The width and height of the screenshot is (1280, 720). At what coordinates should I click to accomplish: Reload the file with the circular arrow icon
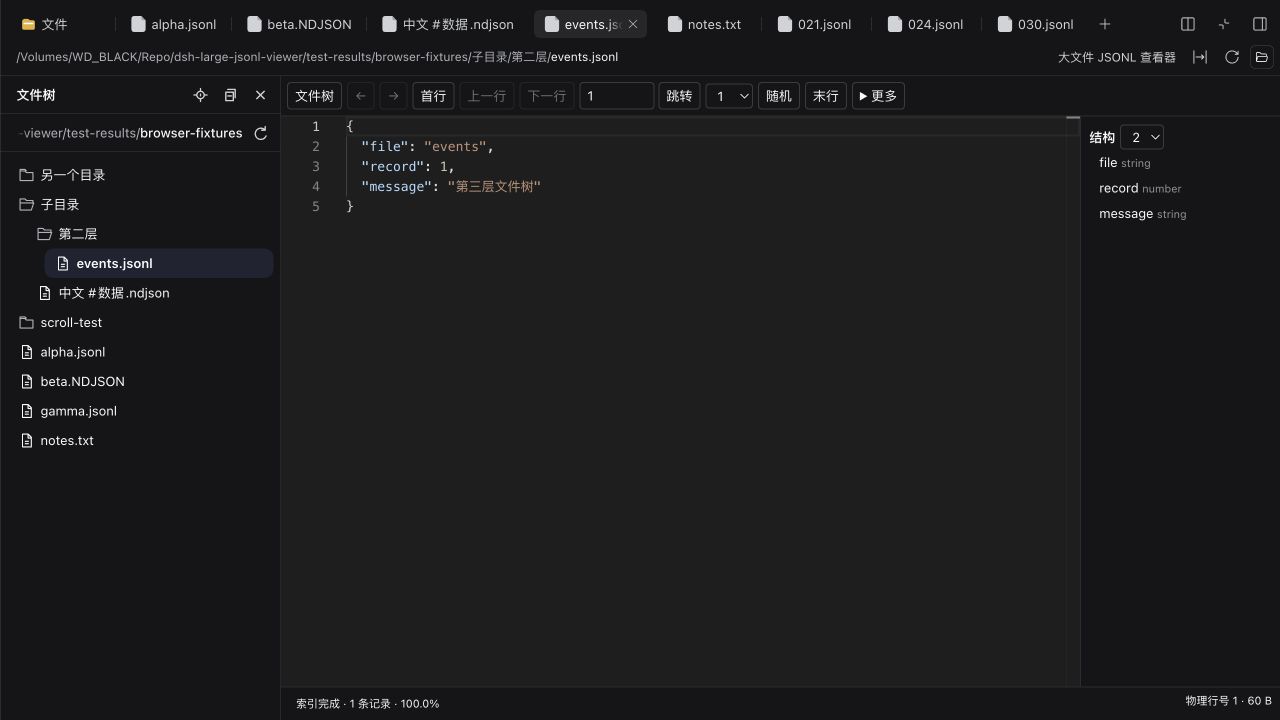coord(1232,57)
